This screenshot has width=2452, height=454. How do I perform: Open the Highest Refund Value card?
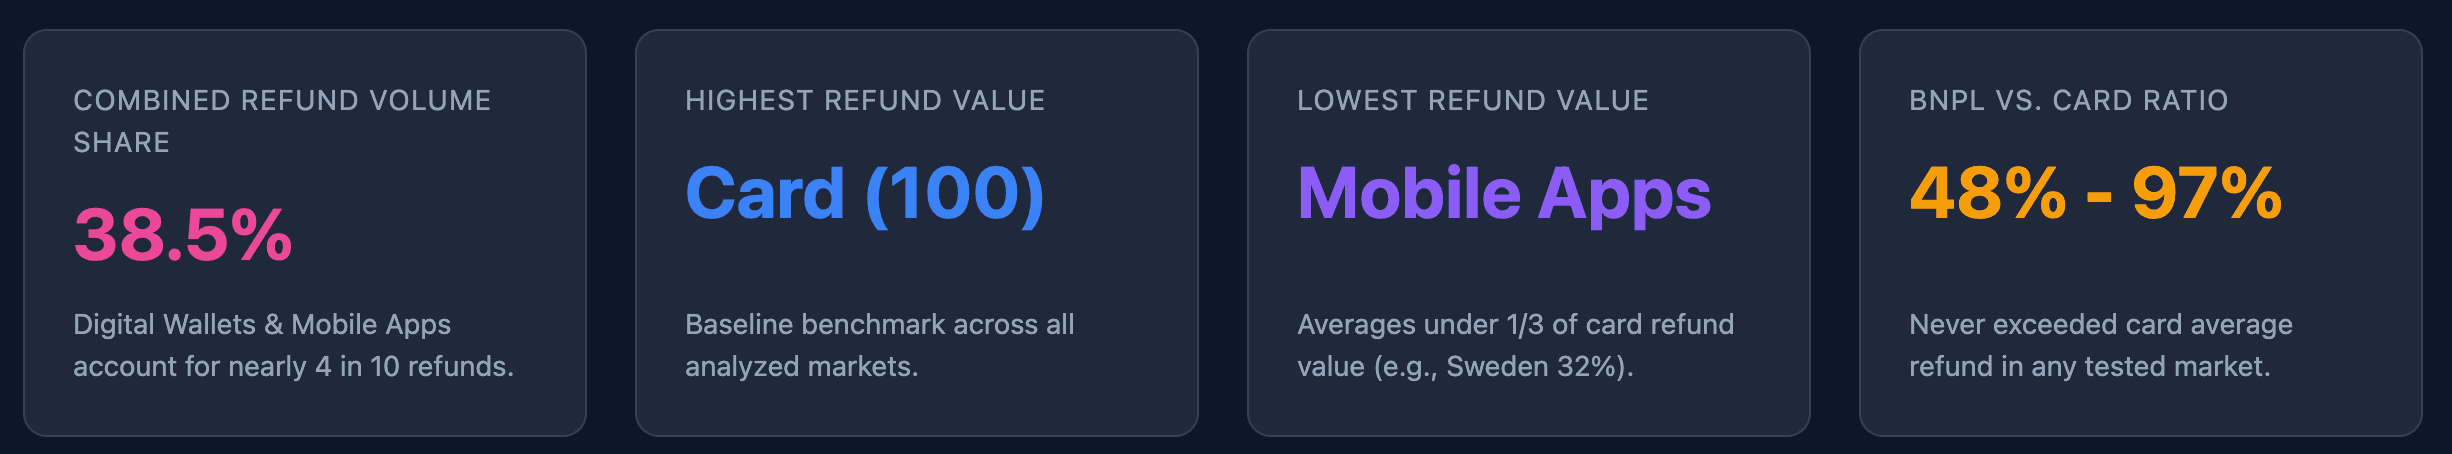(x=917, y=233)
